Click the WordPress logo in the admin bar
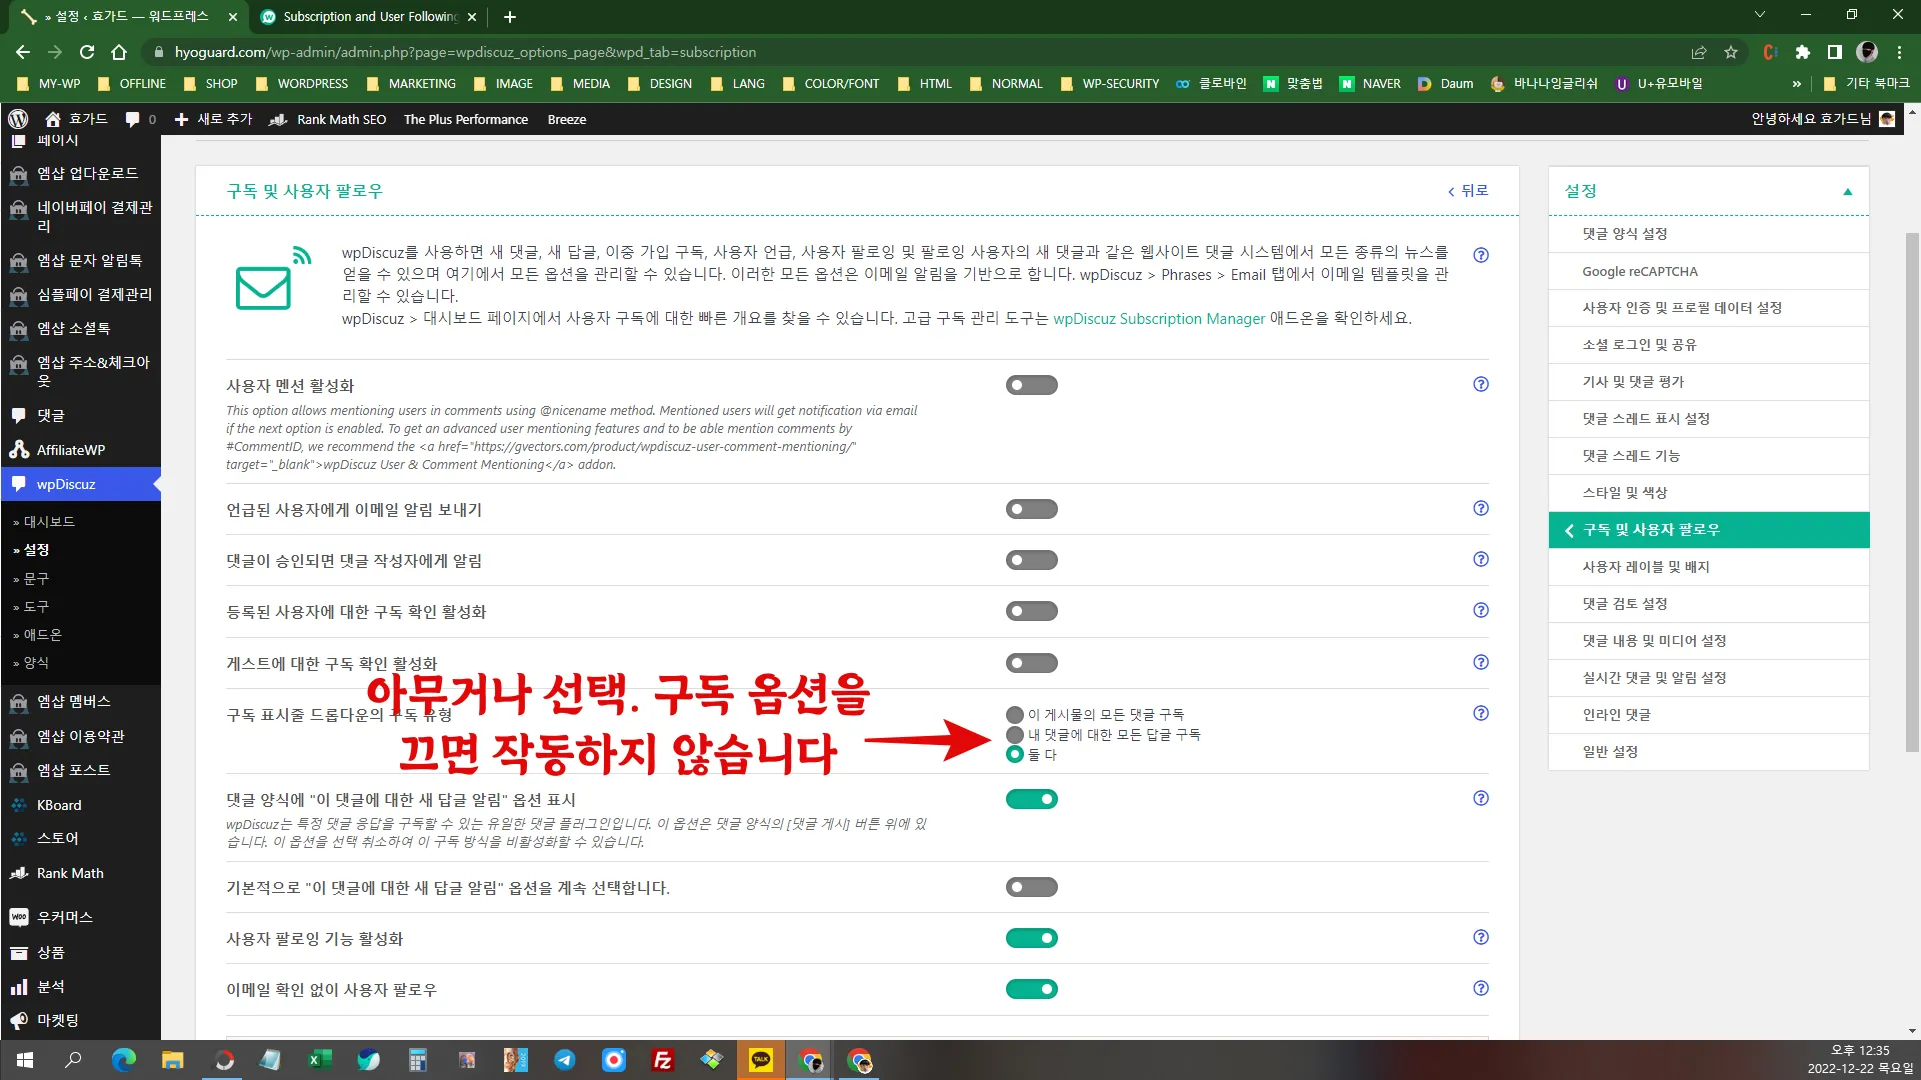The width and height of the screenshot is (1921, 1080). point(18,119)
